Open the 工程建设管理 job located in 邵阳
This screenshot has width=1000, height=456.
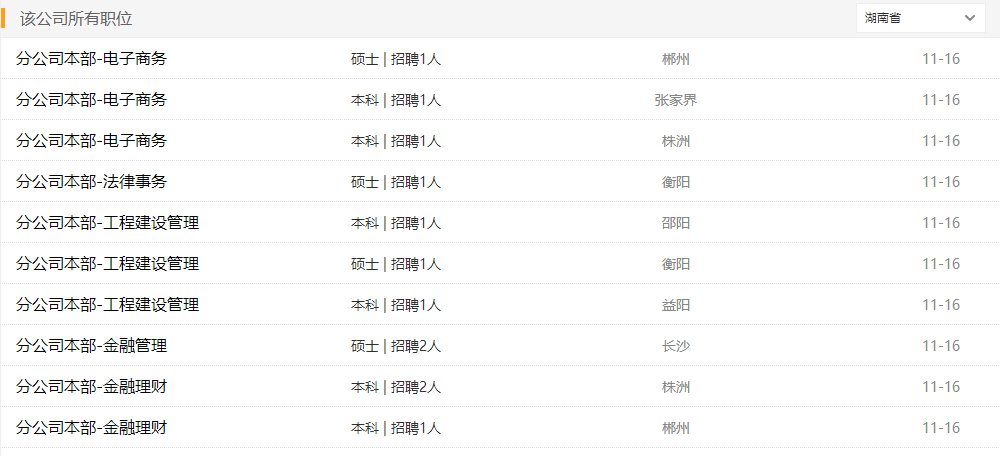coord(107,223)
